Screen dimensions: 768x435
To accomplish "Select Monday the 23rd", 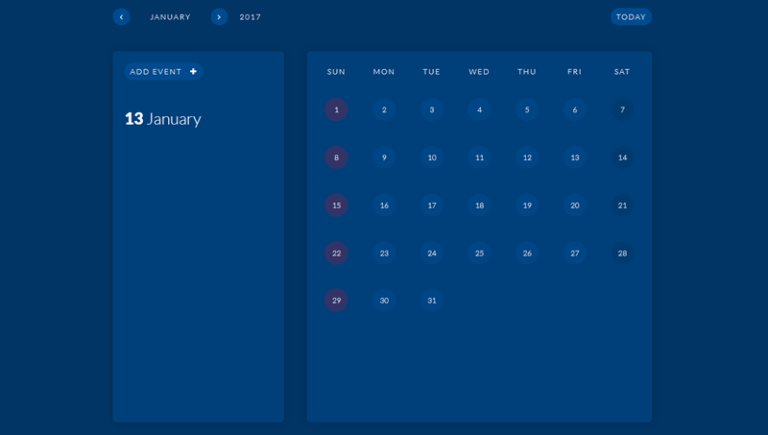I will [384, 253].
